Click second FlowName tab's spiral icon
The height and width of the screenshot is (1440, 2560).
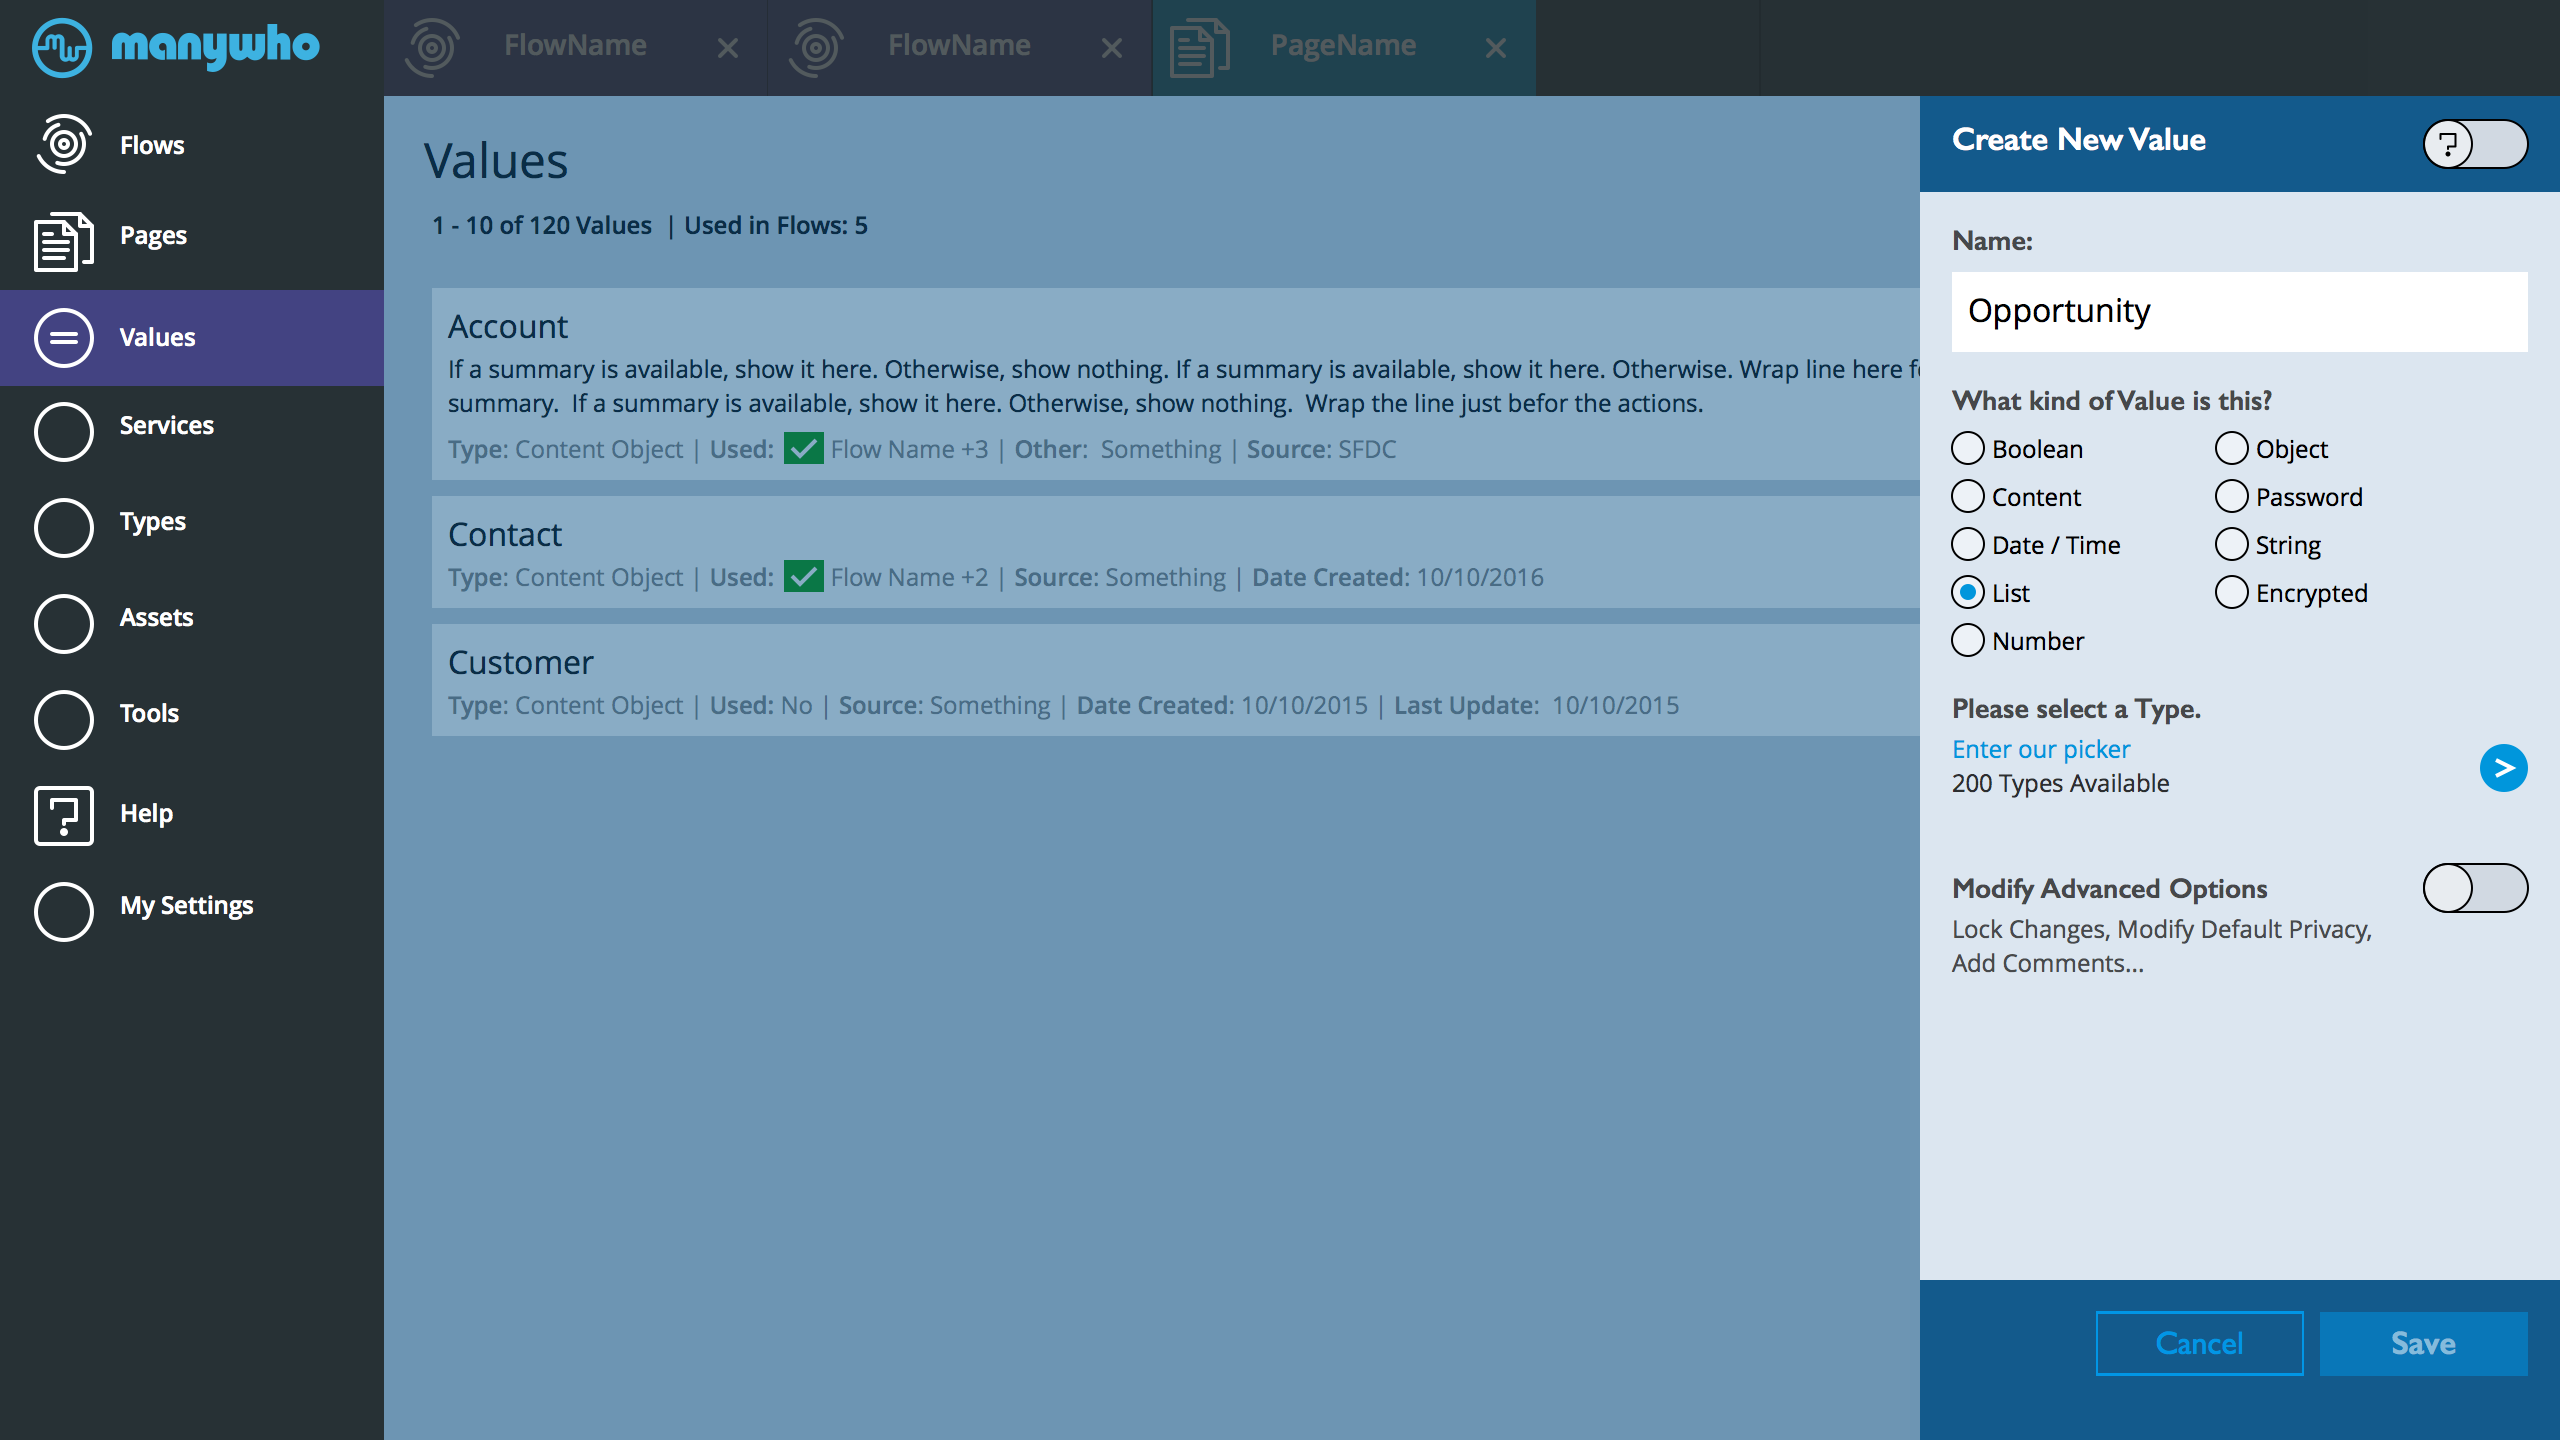point(816,47)
